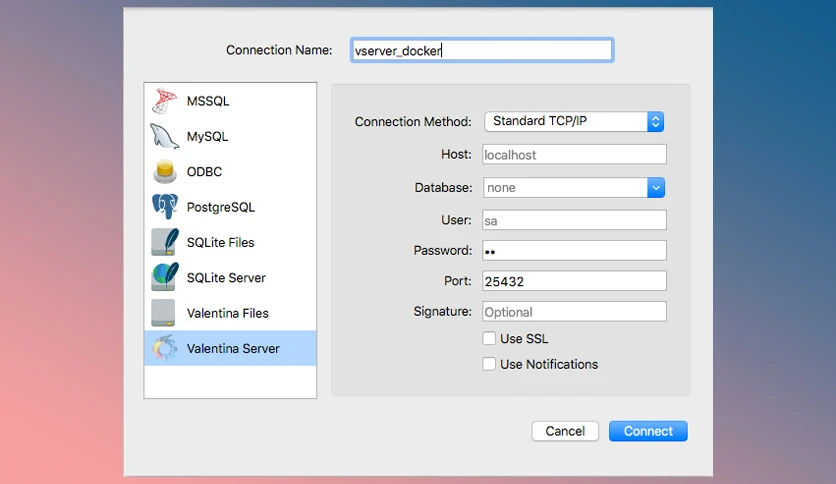836x484 pixels.
Task: Click the MSSQL label in the list
Action: coord(208,101)
